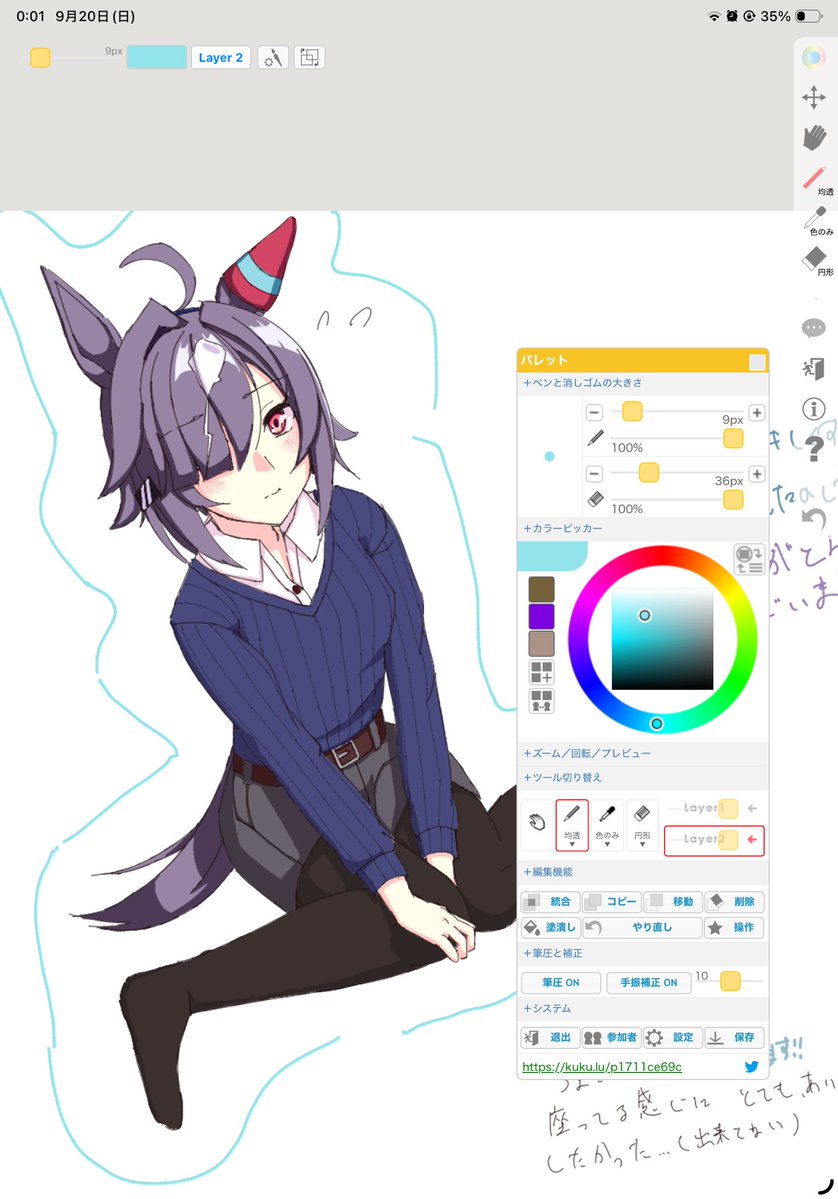Expand the ズーム/回転/プレビュー section
This screenshot has height=1199, width=838.
point(643,753)
